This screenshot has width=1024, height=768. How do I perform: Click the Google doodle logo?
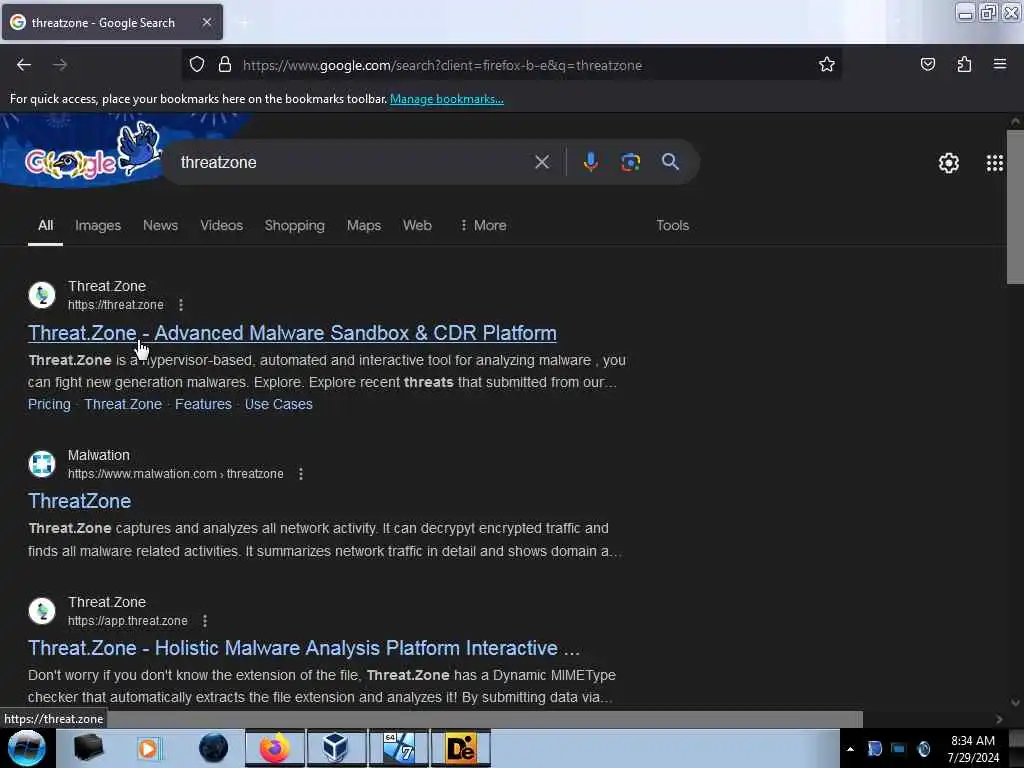coord(91,152)
